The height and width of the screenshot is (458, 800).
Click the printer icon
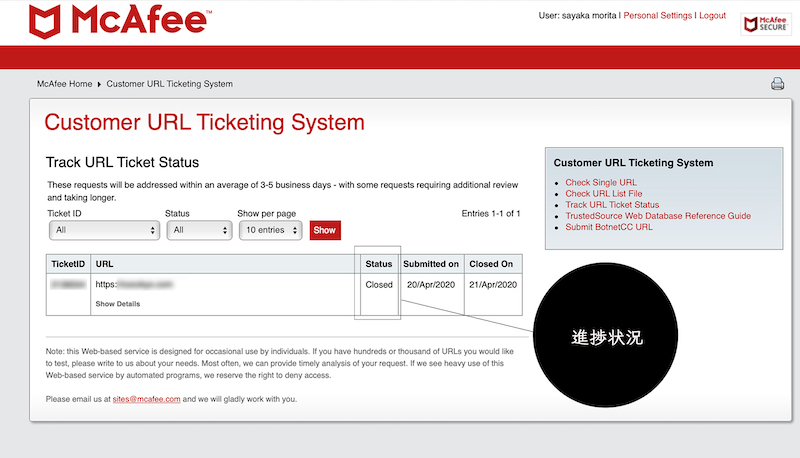tap(777, 84)
